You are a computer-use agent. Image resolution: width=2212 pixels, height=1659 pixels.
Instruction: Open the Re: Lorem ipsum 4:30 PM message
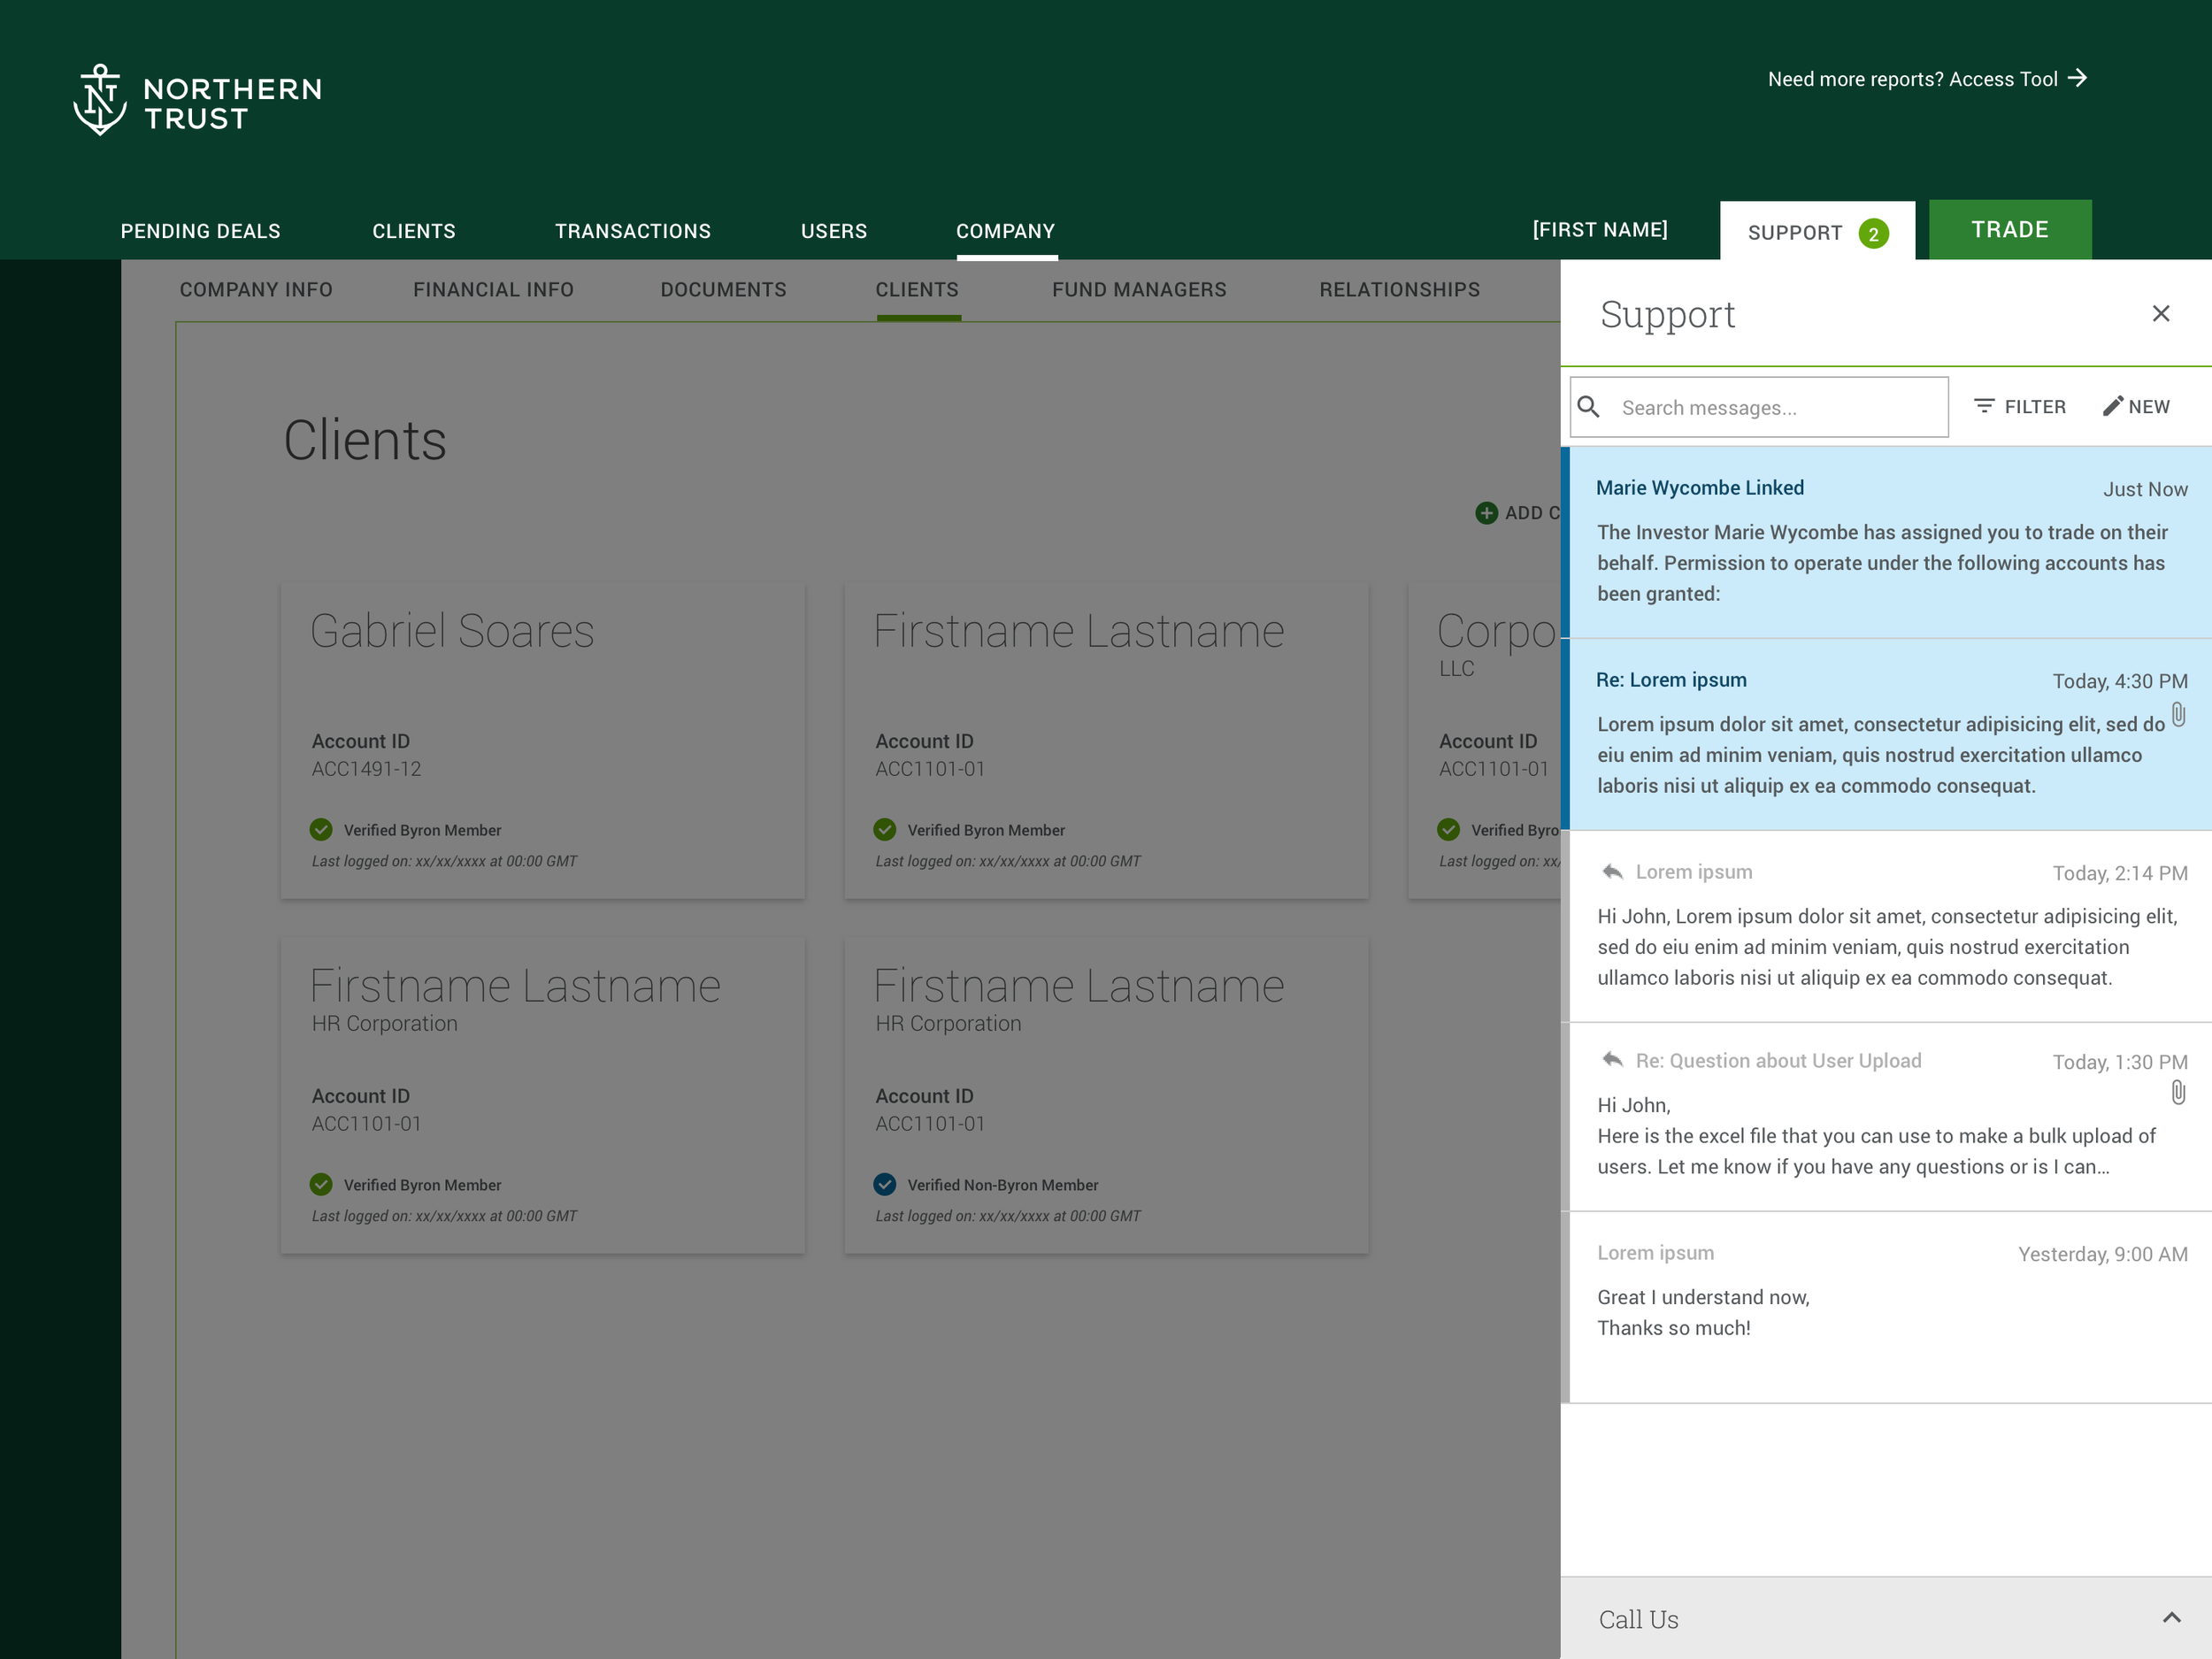point(1886,734)
